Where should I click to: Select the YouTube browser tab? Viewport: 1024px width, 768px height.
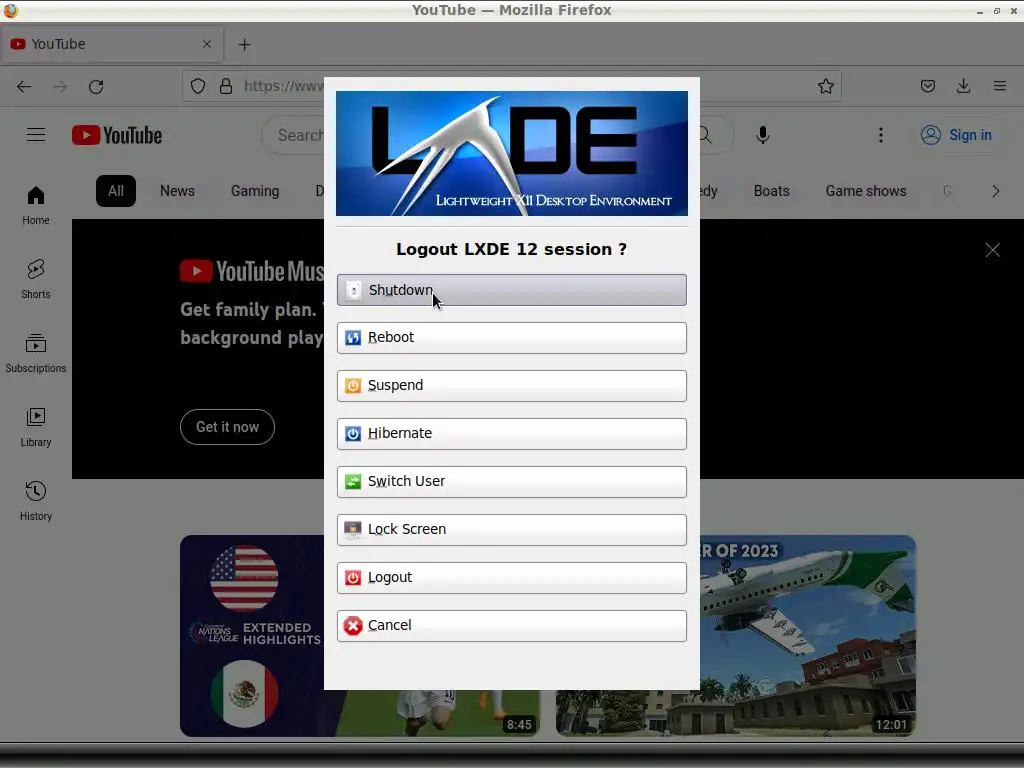[112, 44]
